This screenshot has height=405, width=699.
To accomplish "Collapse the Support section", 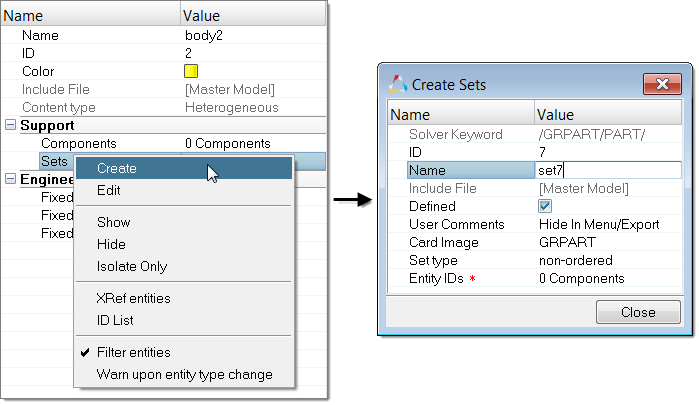I will (x=11, y=125).
